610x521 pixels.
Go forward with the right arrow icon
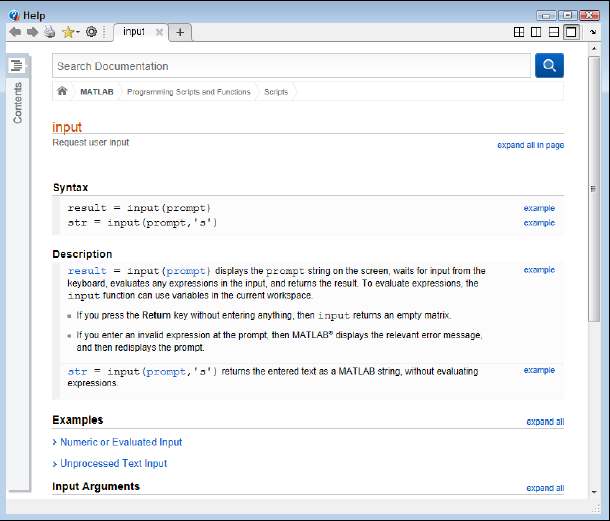33,32
